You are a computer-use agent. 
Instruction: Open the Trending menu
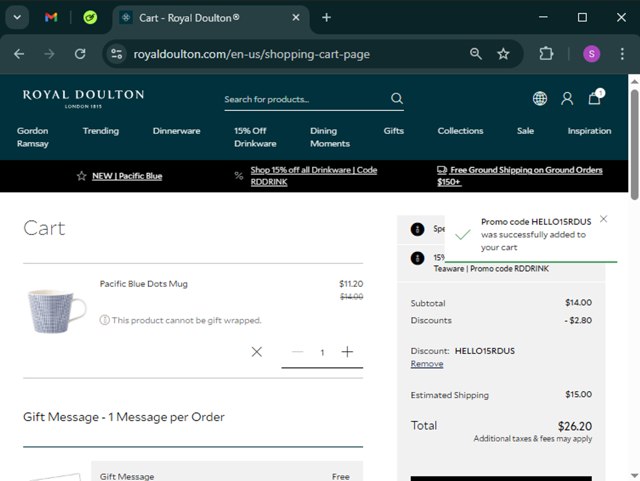click(x=101, y=131)
